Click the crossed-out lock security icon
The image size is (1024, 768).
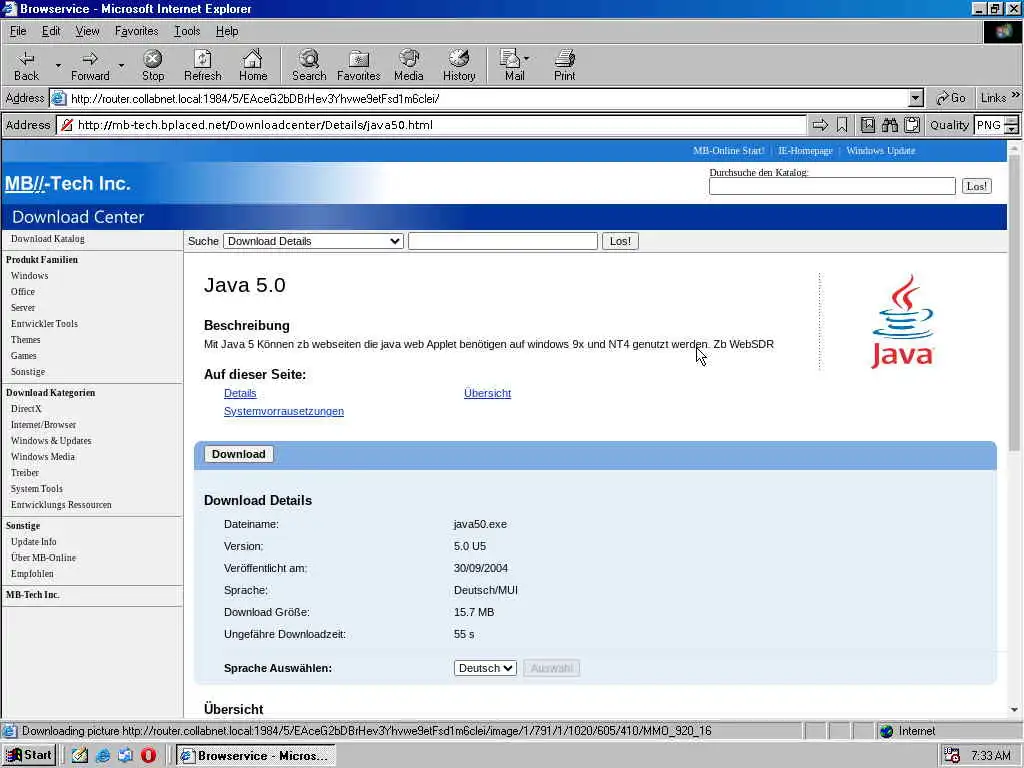(67, 125)
